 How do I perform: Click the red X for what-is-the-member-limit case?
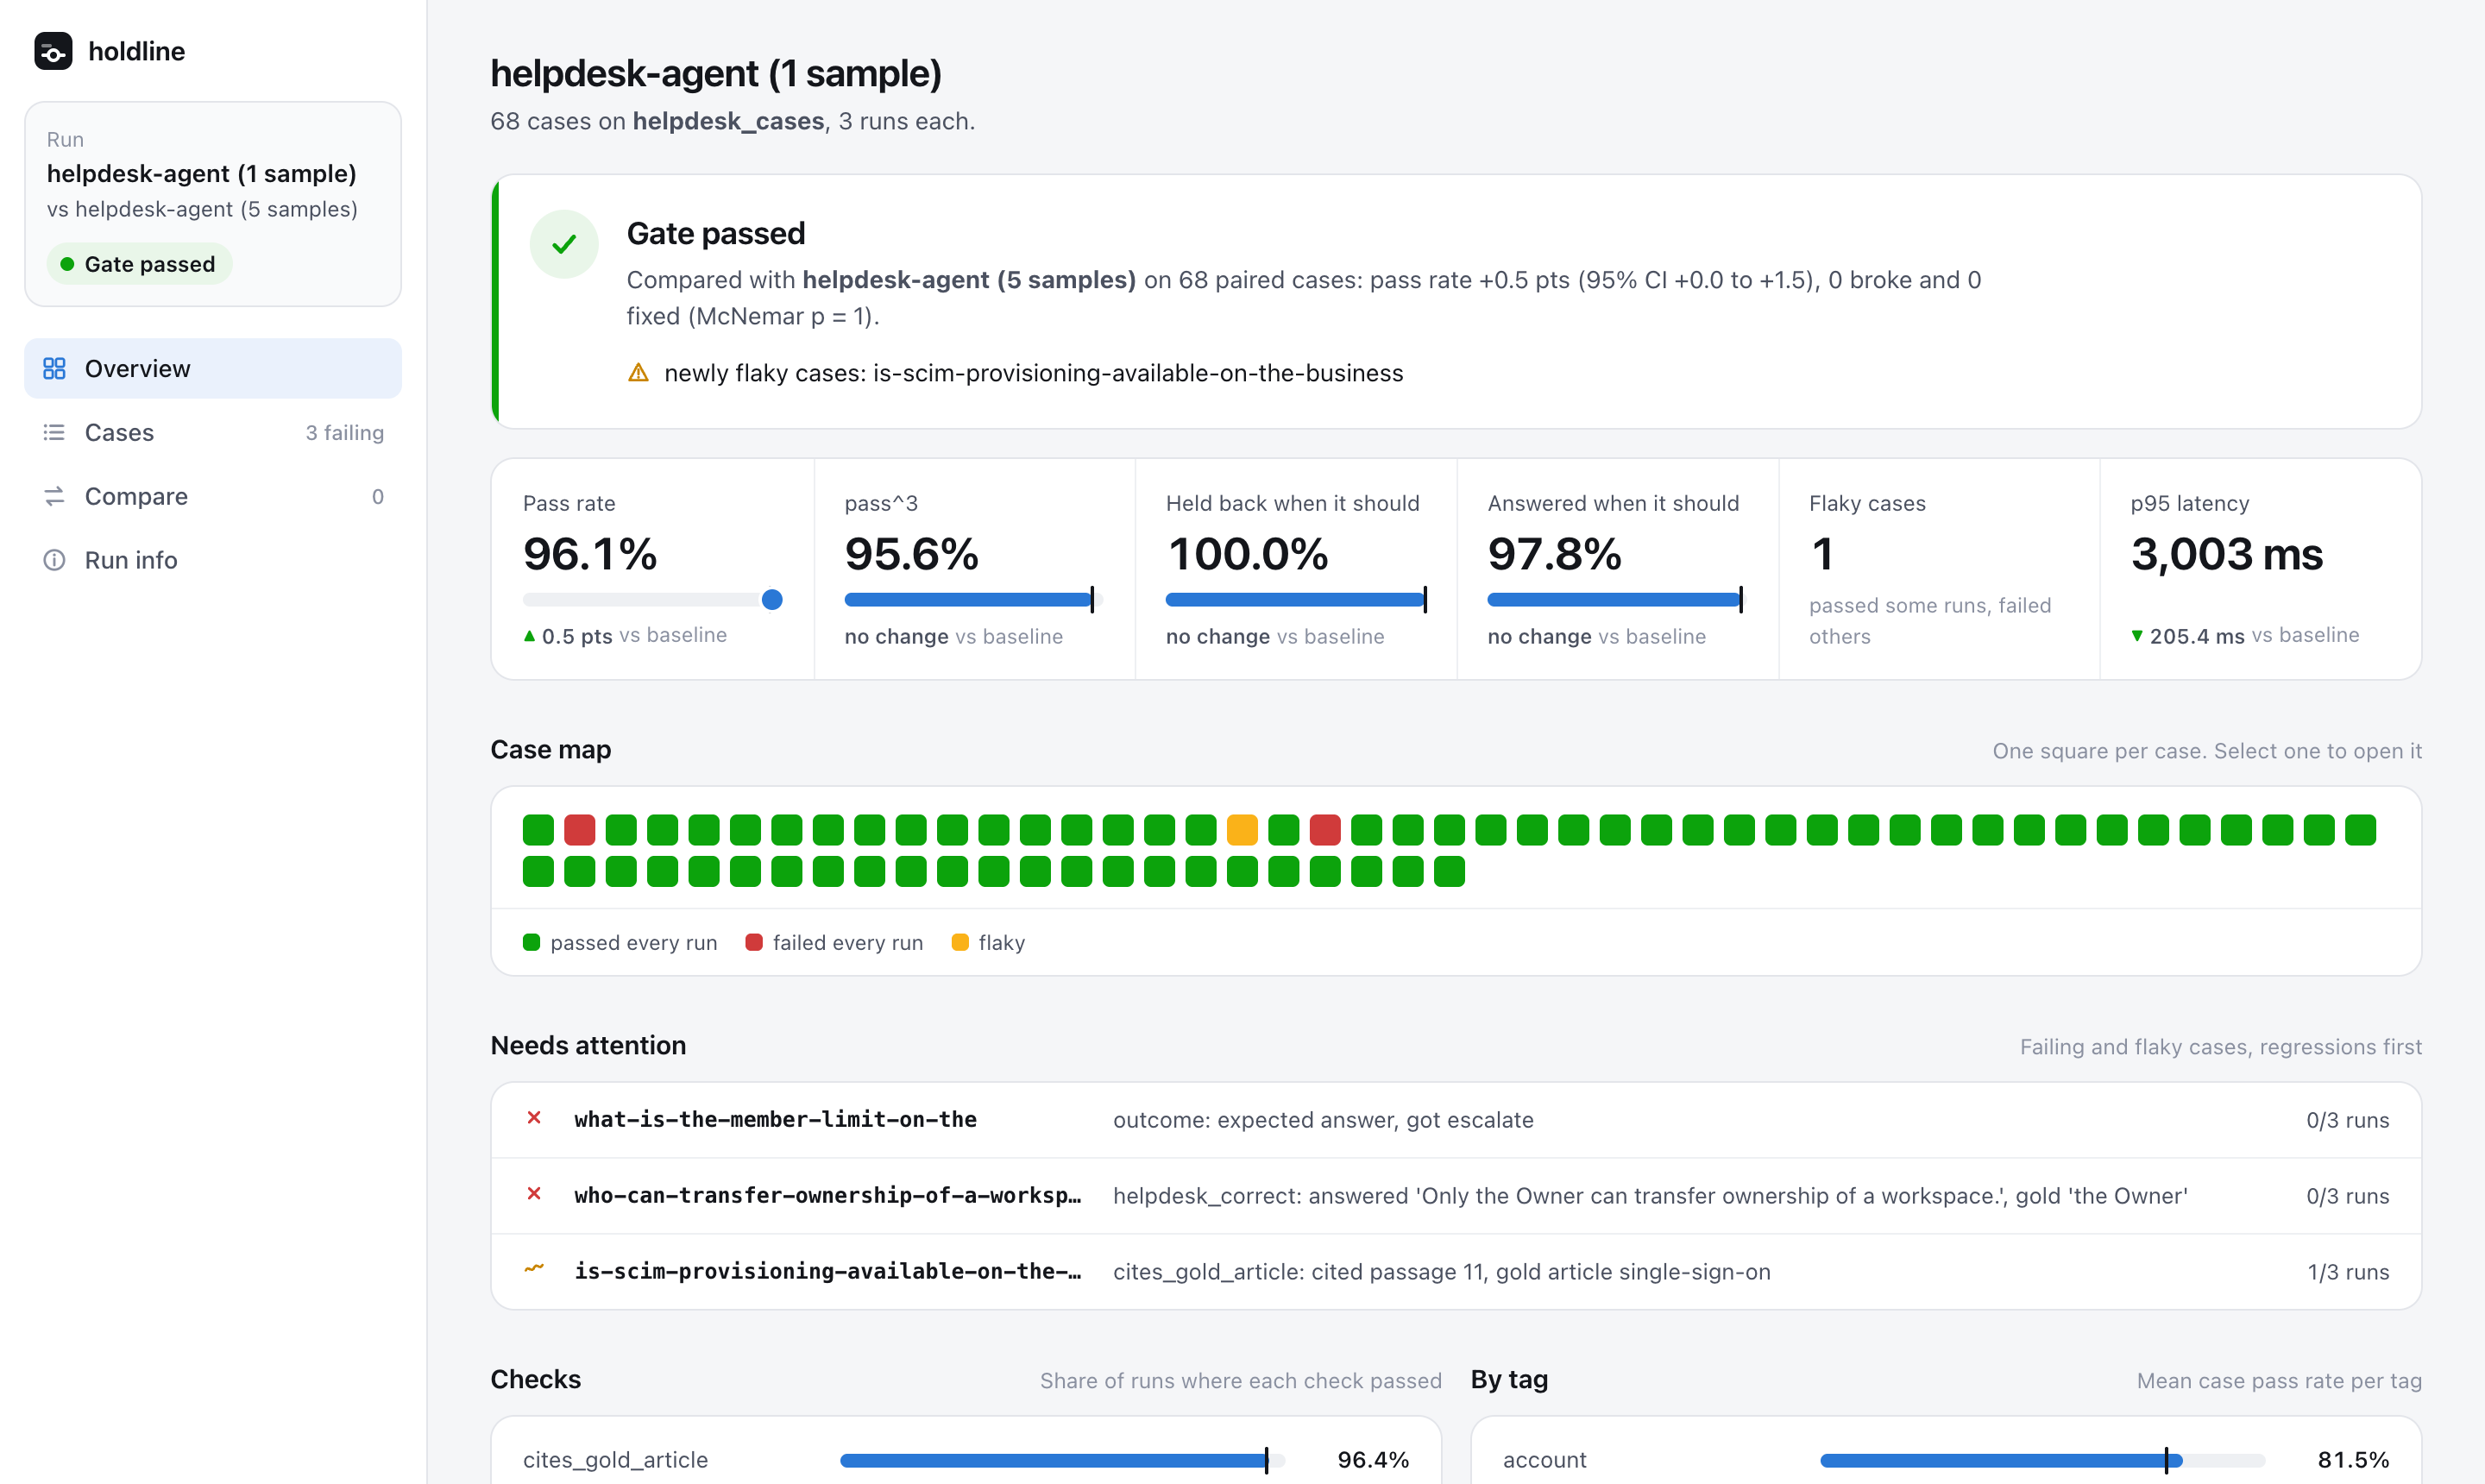[x=534, y=1118]
